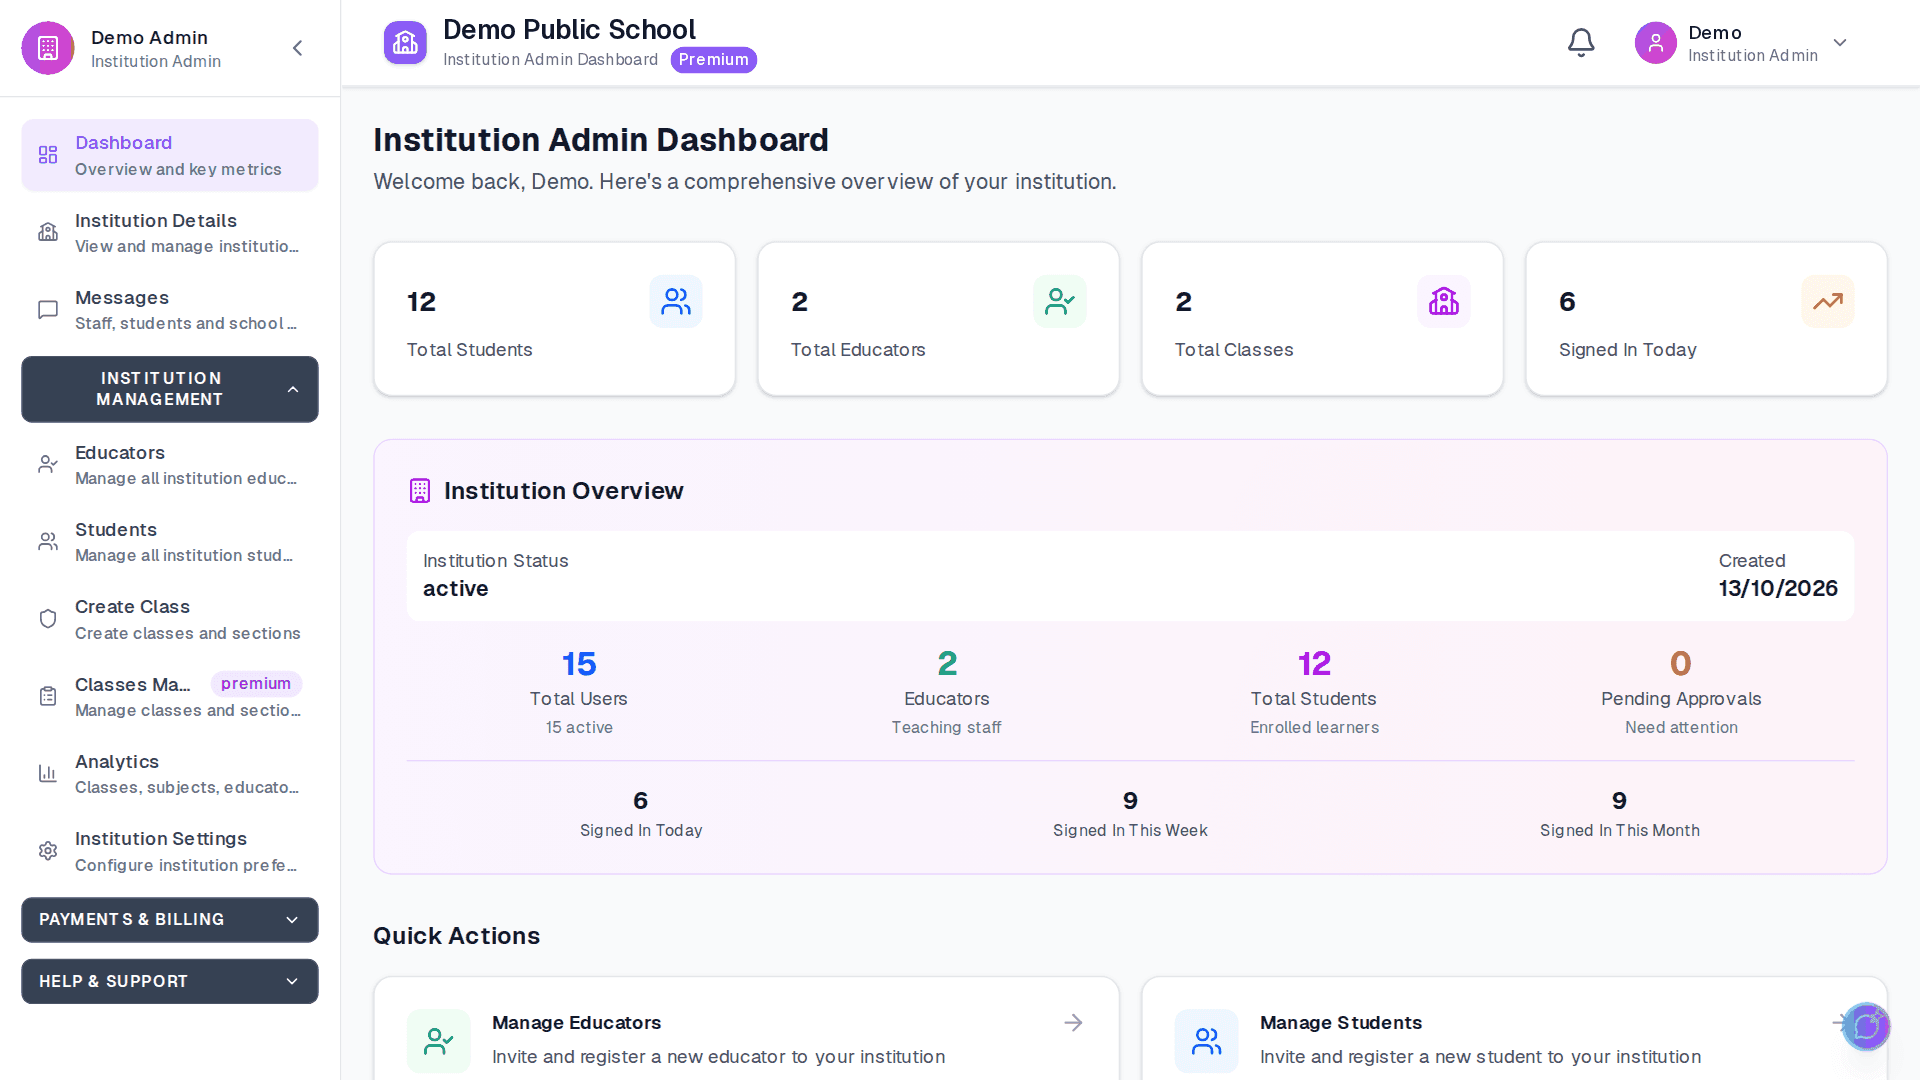1920x1080 pixels.
Task: Expand the Payments & Billing section
Action: (x=170, y=920)
